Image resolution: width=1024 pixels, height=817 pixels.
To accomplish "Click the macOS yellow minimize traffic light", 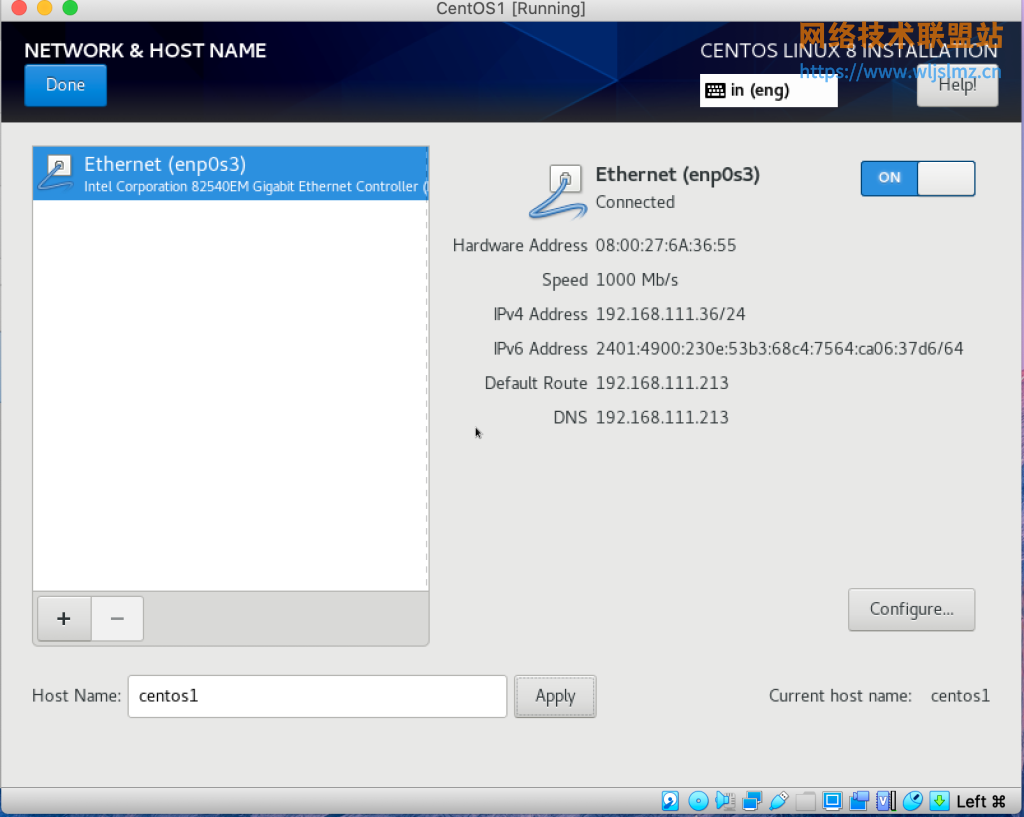I will tap(43, 10).
